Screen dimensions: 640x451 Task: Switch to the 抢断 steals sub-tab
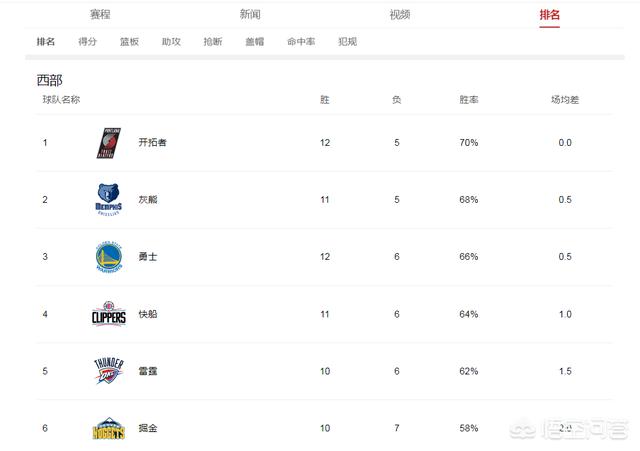pos(213,42)
